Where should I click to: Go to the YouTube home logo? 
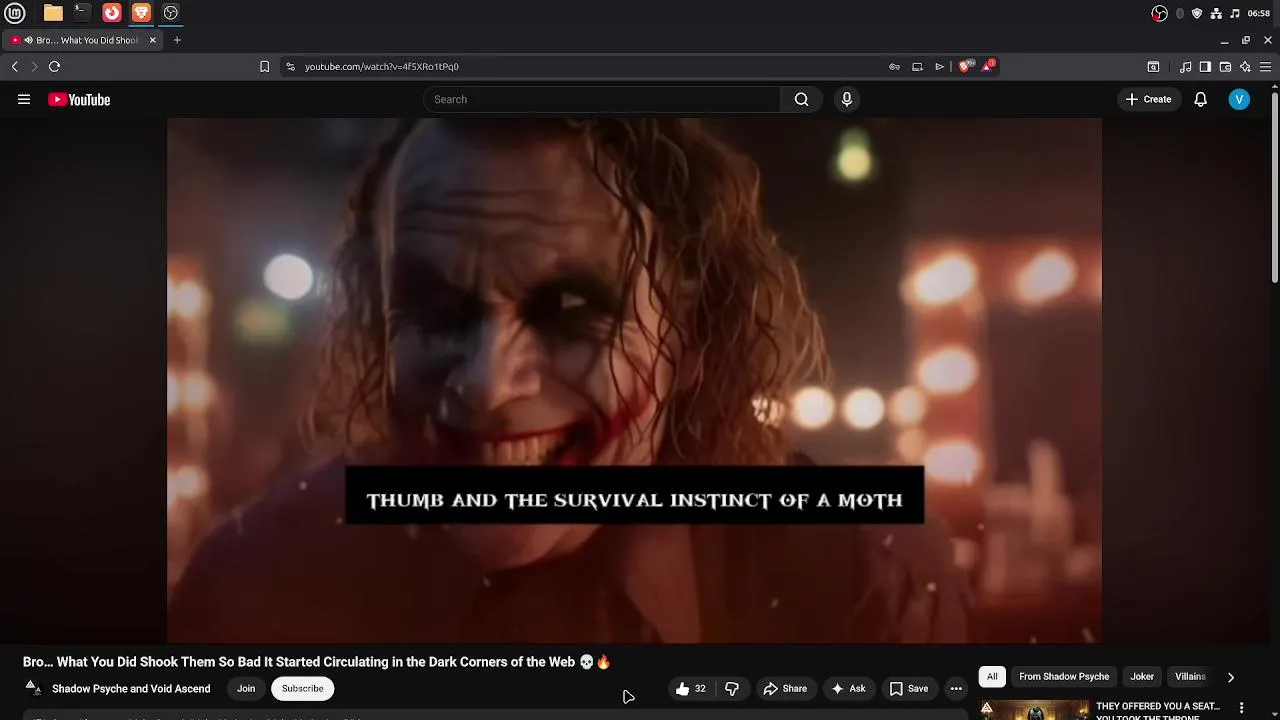tap(79, 99)
